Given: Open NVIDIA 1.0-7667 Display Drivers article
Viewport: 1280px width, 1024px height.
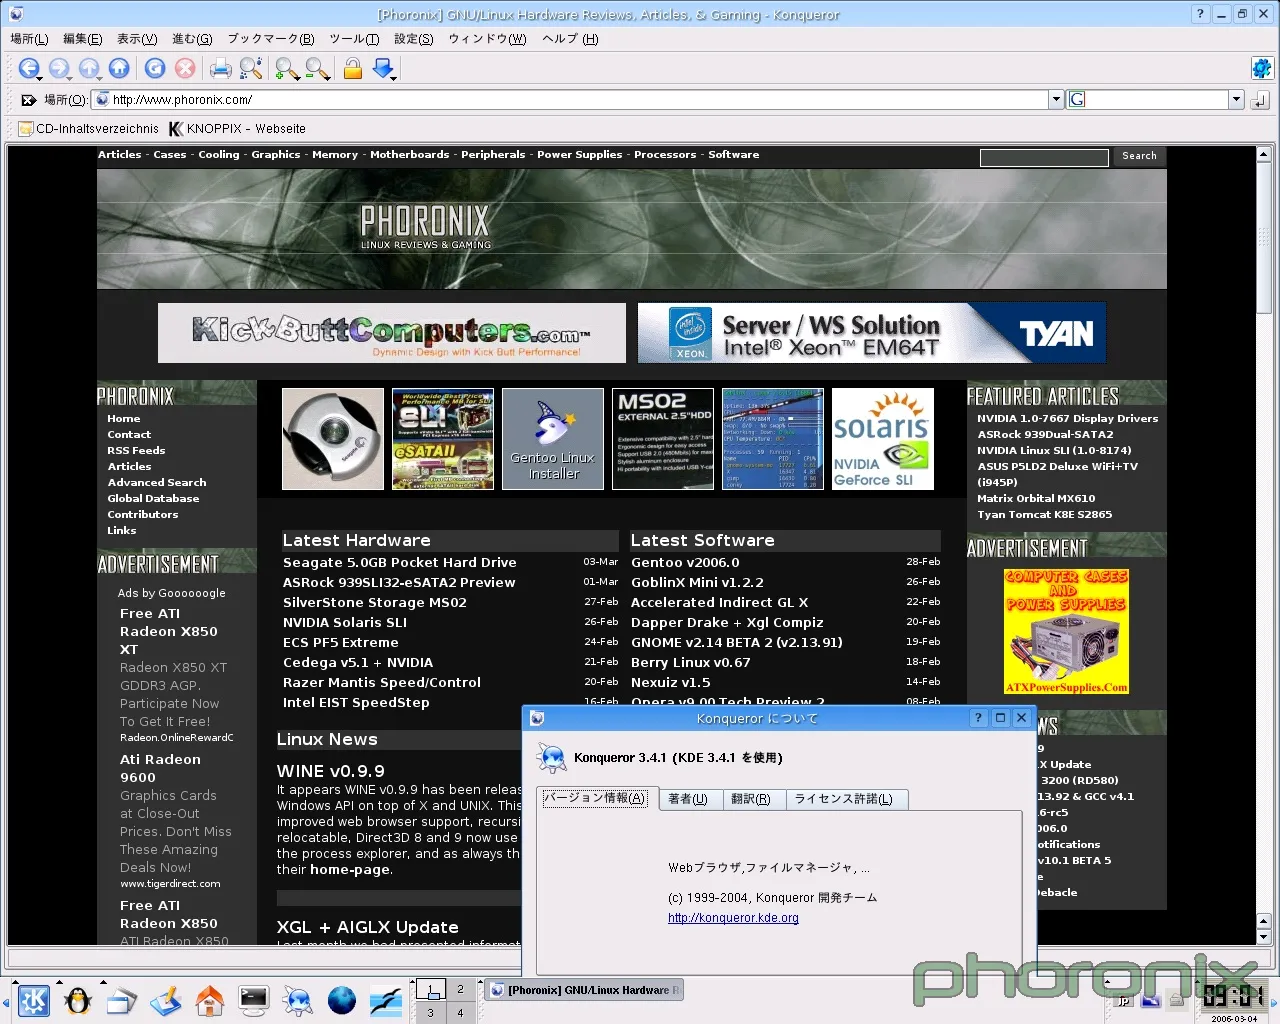Looking at the screenshot, I should (x=1067, y=419).
